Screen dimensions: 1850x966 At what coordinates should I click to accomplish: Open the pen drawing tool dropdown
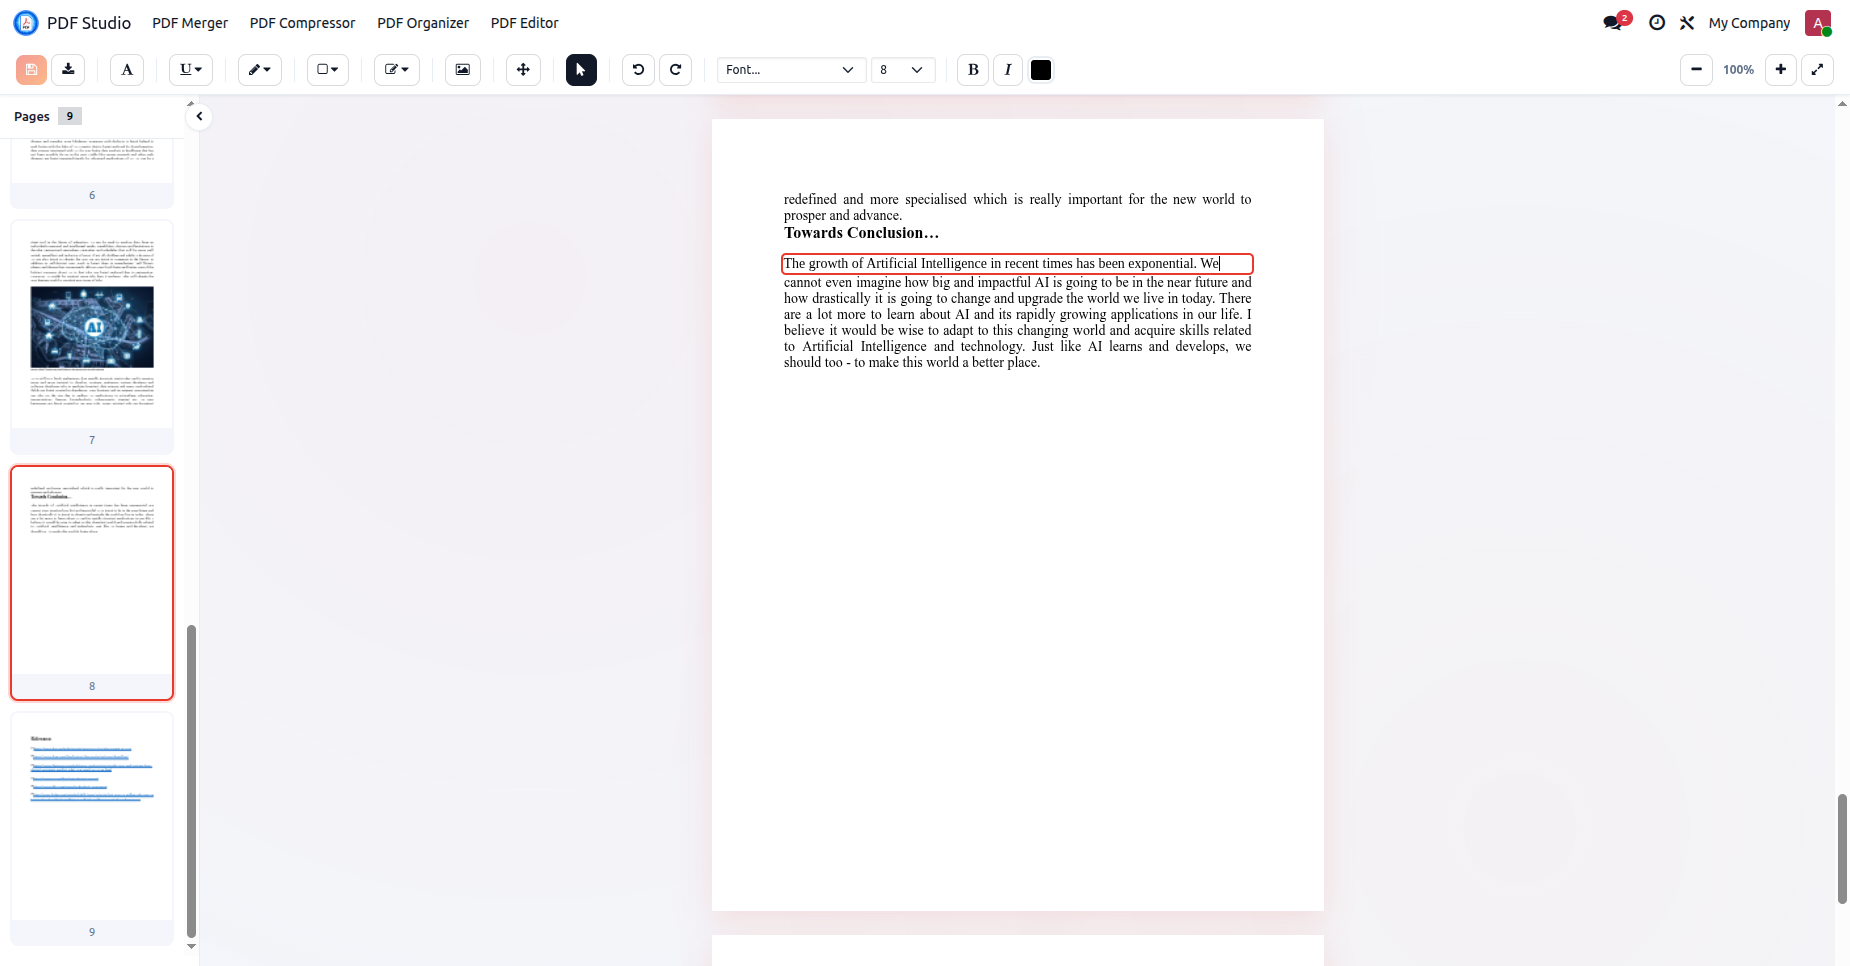[260, 70]
